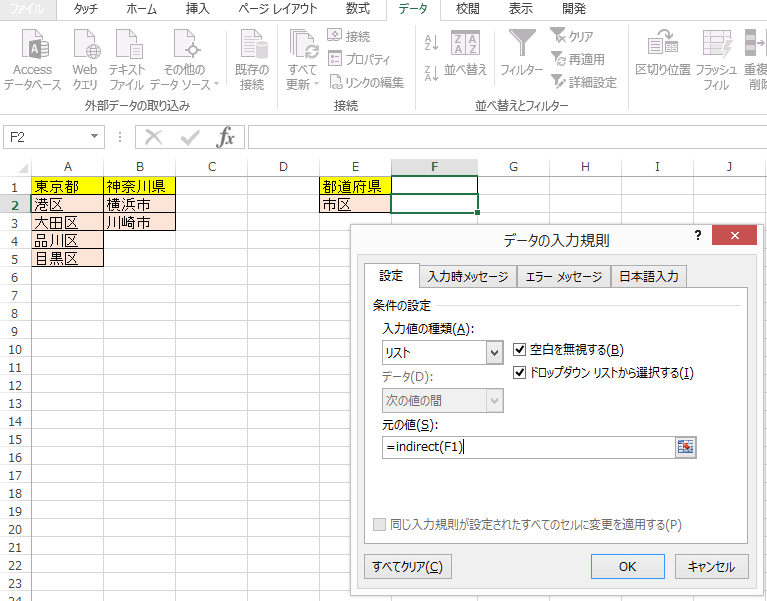Switch to the タッチ ribbon tab
767x601 pixels.
[x=86, y=9]
